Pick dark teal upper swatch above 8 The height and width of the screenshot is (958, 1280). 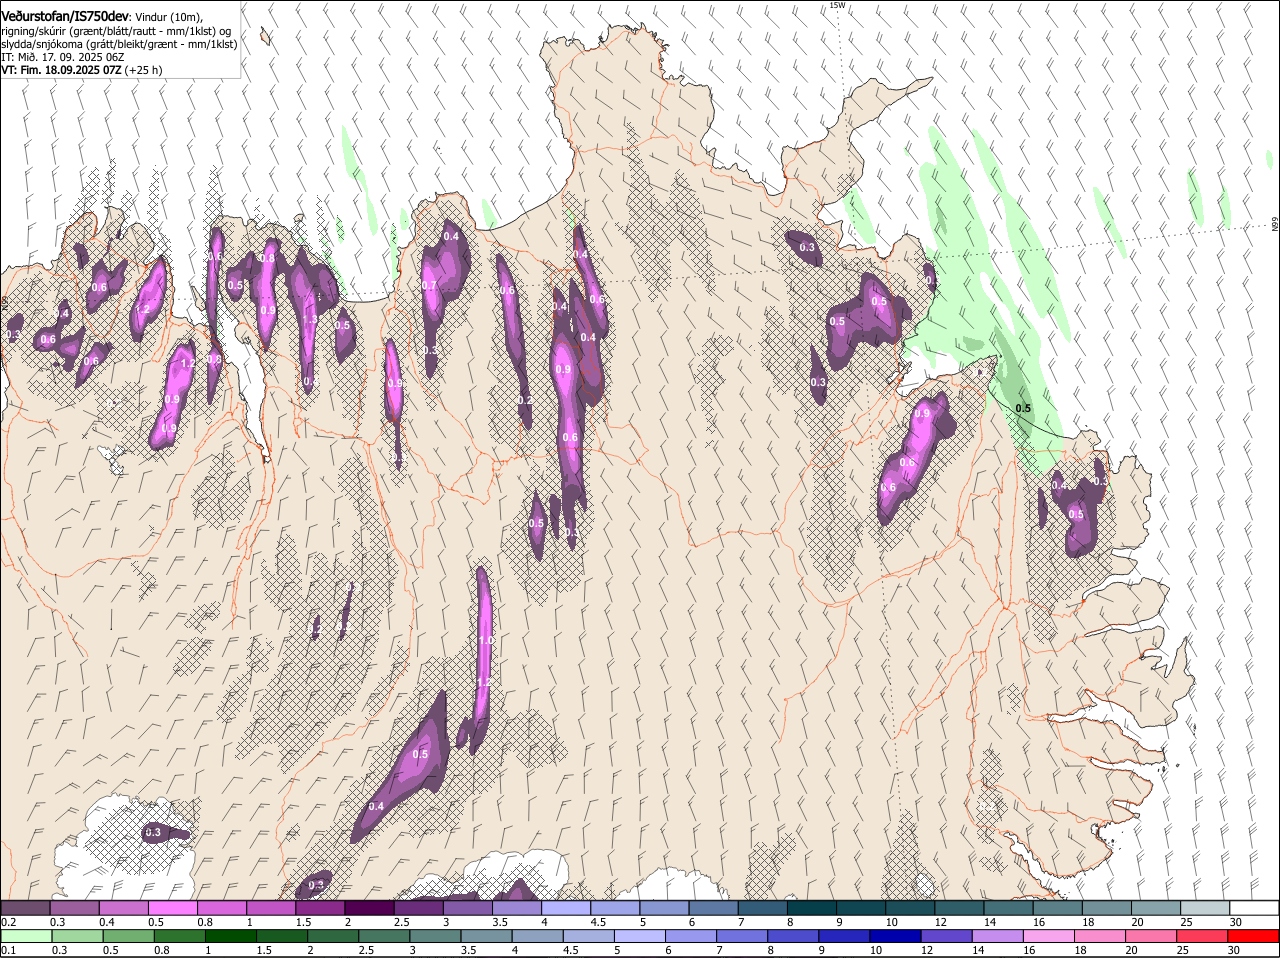pyautogui.click(x=812, y=907)
